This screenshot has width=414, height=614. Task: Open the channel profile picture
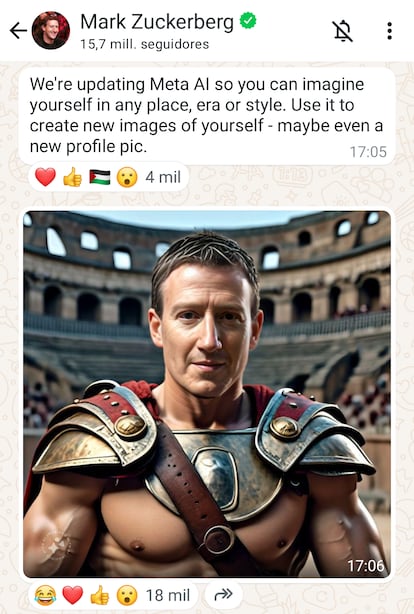coord(51,30)
